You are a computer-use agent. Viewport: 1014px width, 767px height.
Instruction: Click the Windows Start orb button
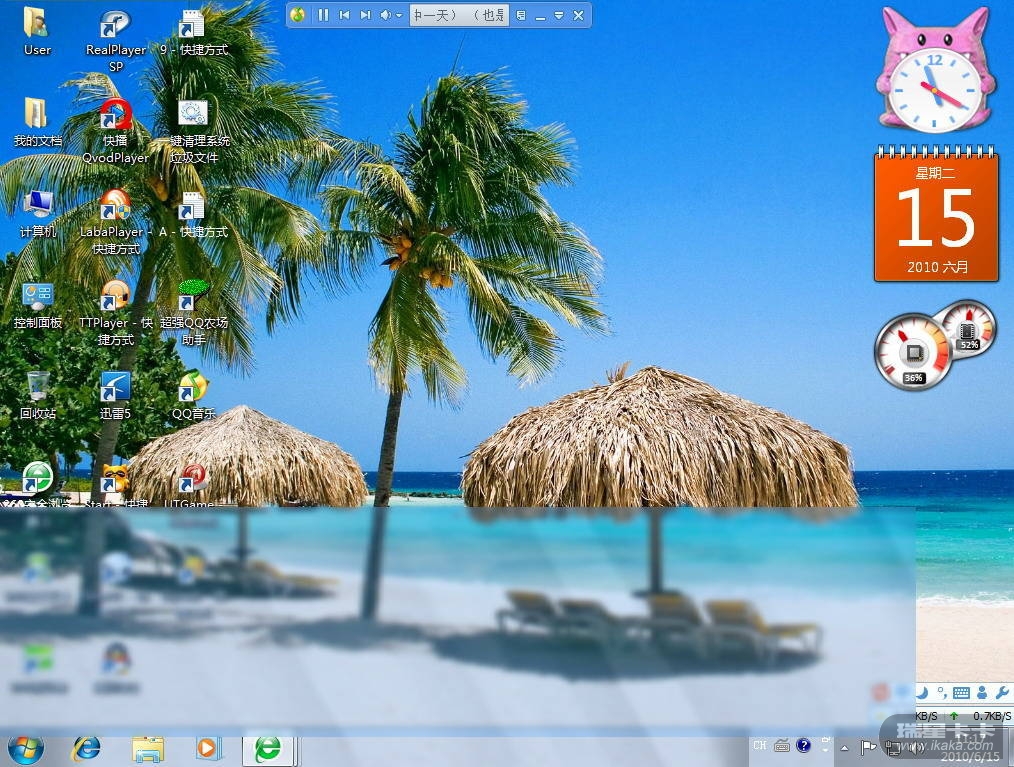tap(26, 748)
